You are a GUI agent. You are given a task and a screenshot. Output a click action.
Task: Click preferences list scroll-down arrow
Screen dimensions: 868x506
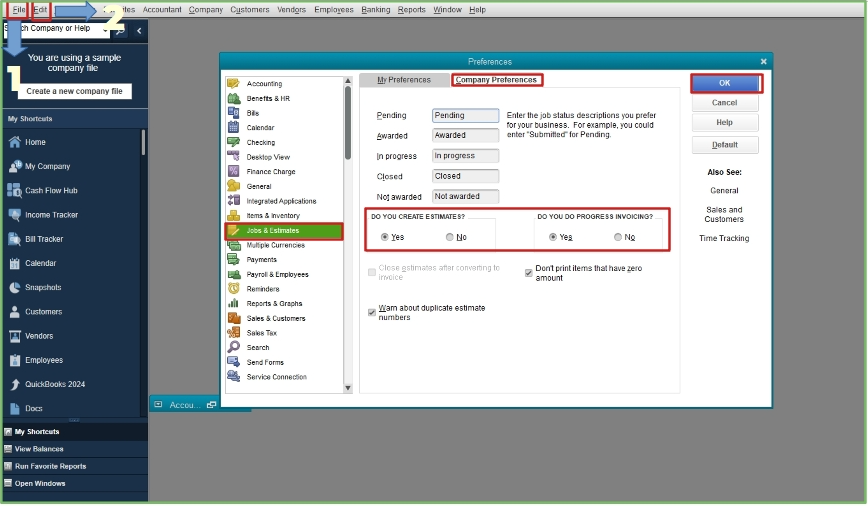[348, 388]
